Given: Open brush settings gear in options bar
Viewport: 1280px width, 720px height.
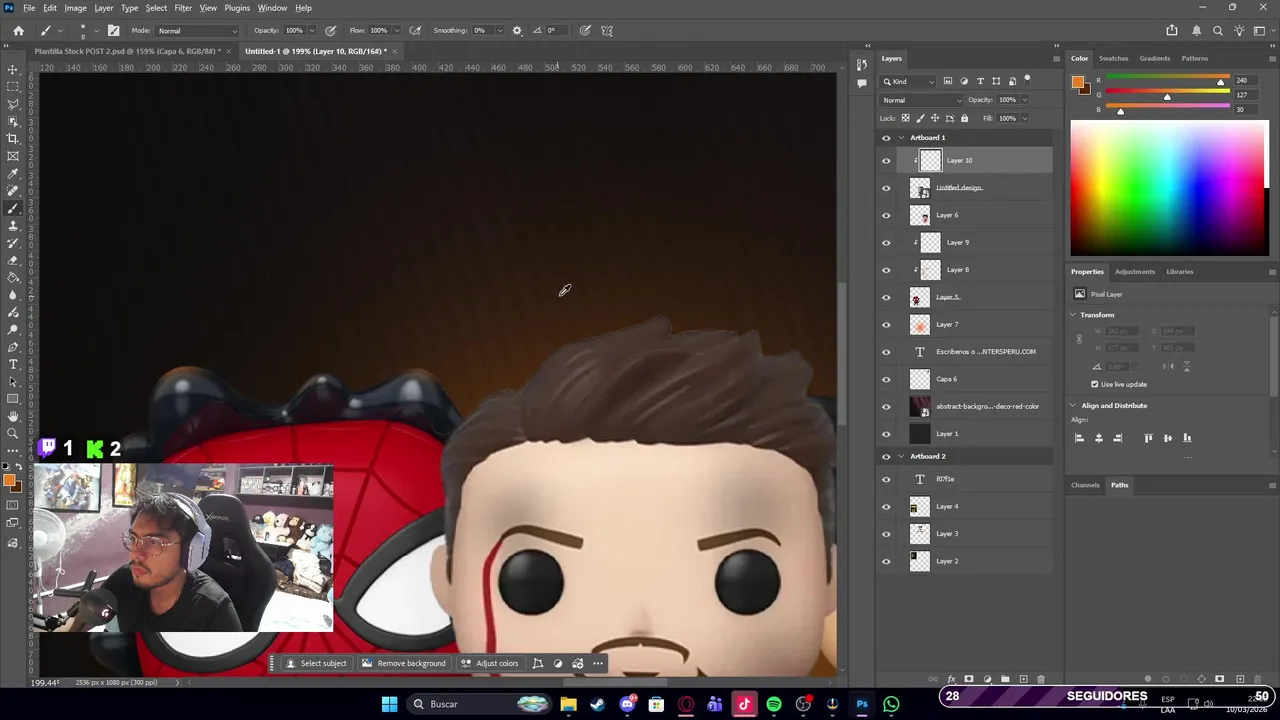Looking at the screenshot, I should tap(517, 30).
